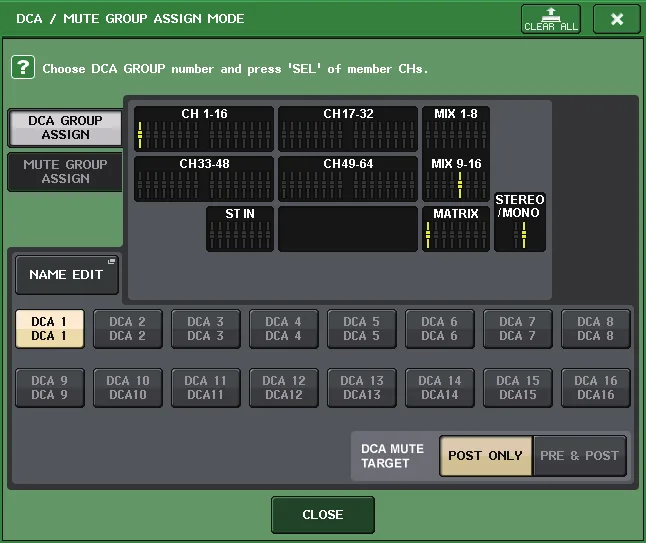
Task: Click the question mark help icon
Action: tap(23, 67)
